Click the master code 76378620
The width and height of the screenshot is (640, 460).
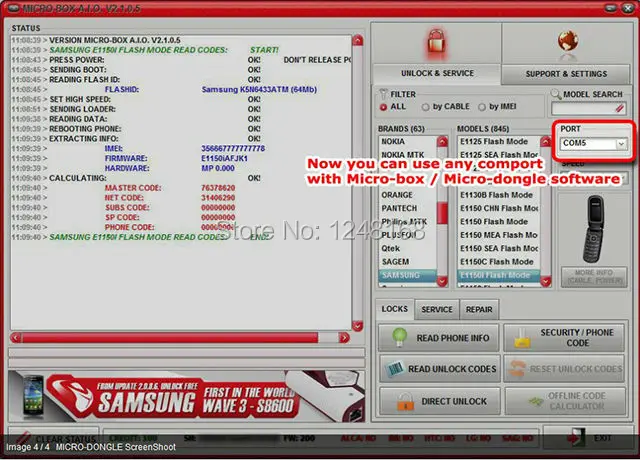click(218, 188)
